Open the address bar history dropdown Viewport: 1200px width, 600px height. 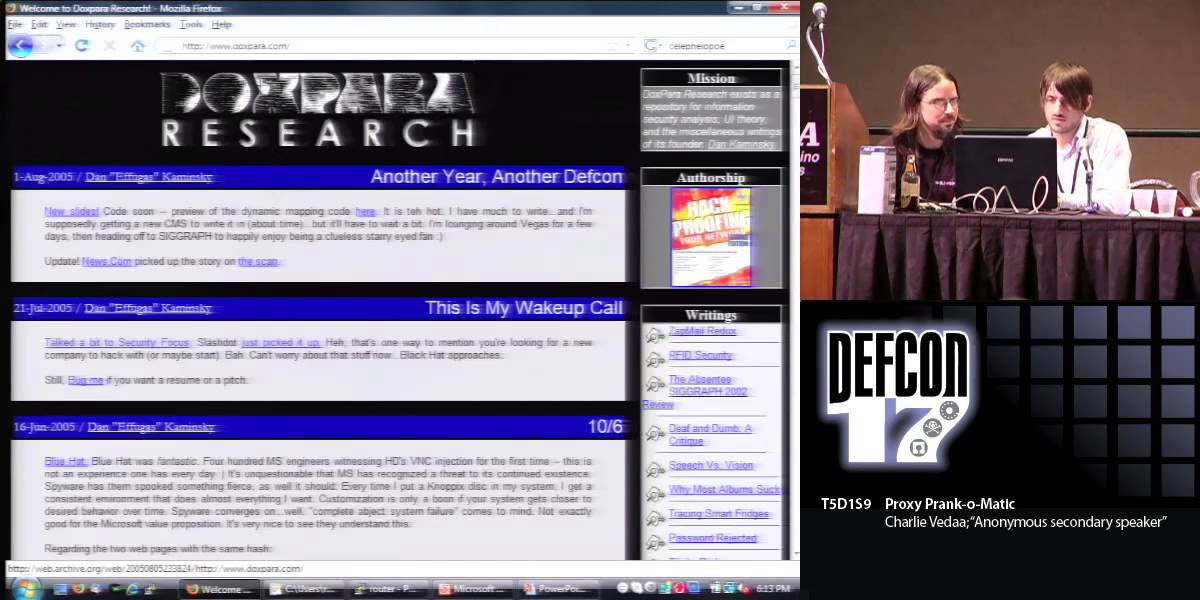pos(628,45)
